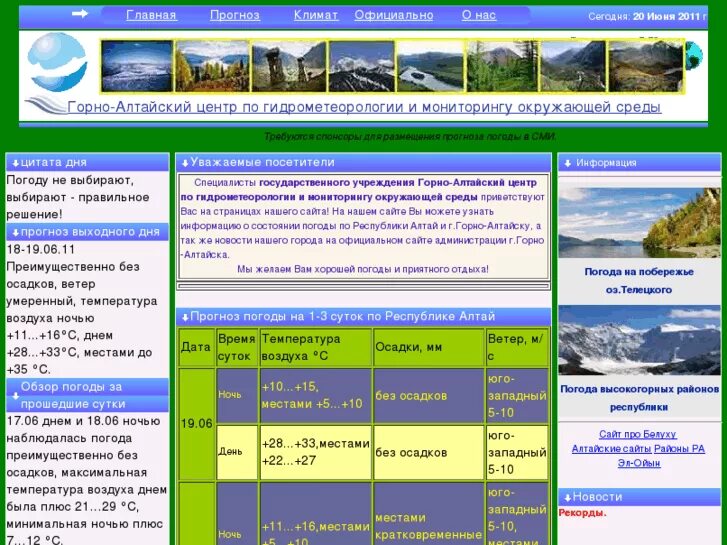This screenshot has width=727, height=545.
Task: Collapse the Информация panel arrow
Action: tap(568, 163)
